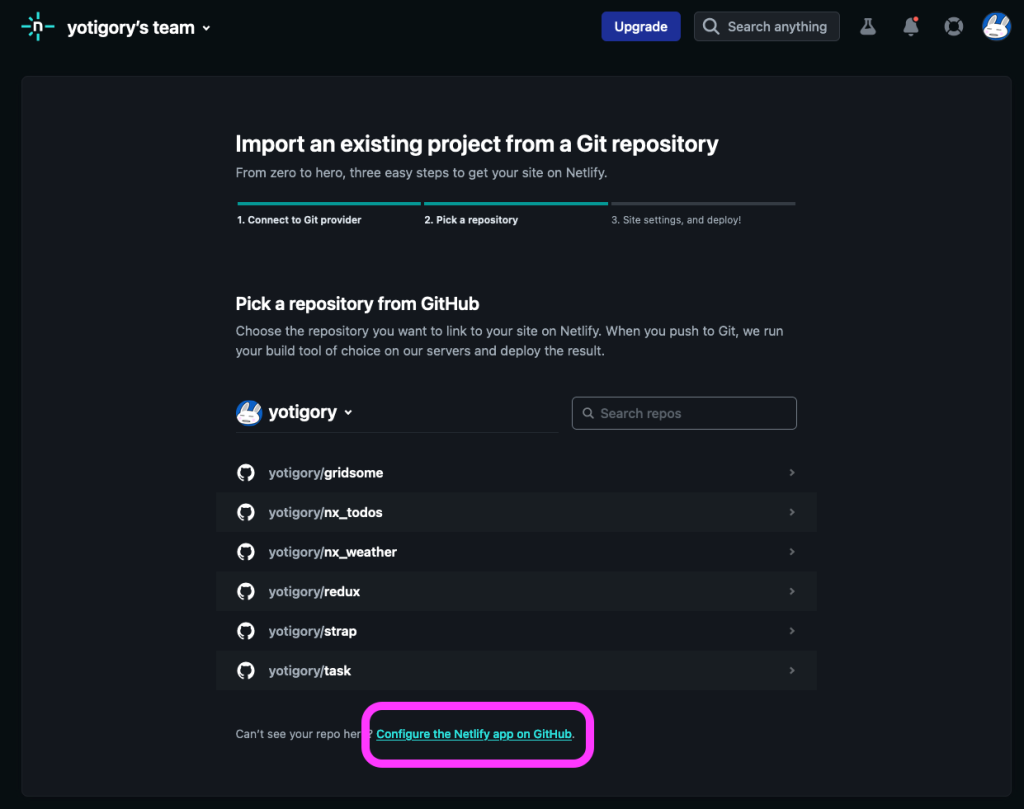Click GitHub icon beside yotigory/nx_todos
The width and height of the screenshot is (1024, 809).
(246, 513)
